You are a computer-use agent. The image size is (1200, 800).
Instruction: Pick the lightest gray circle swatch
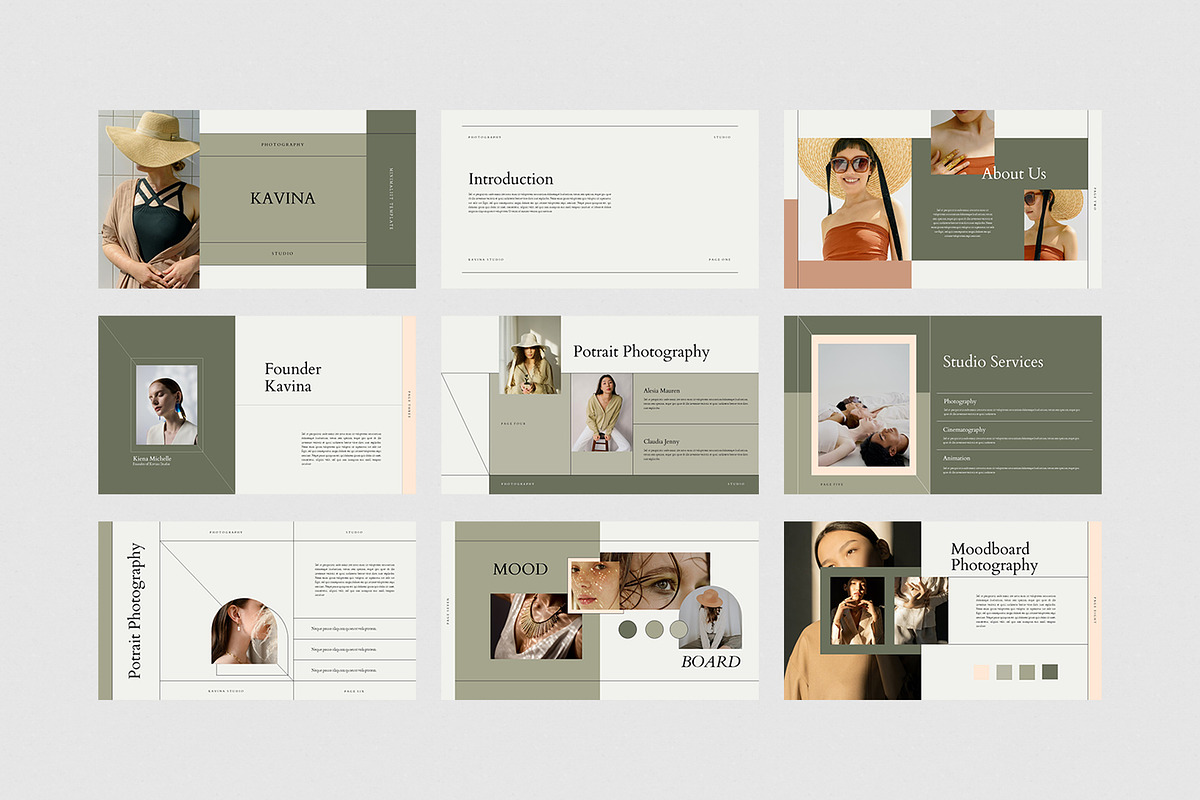(679, 629)
